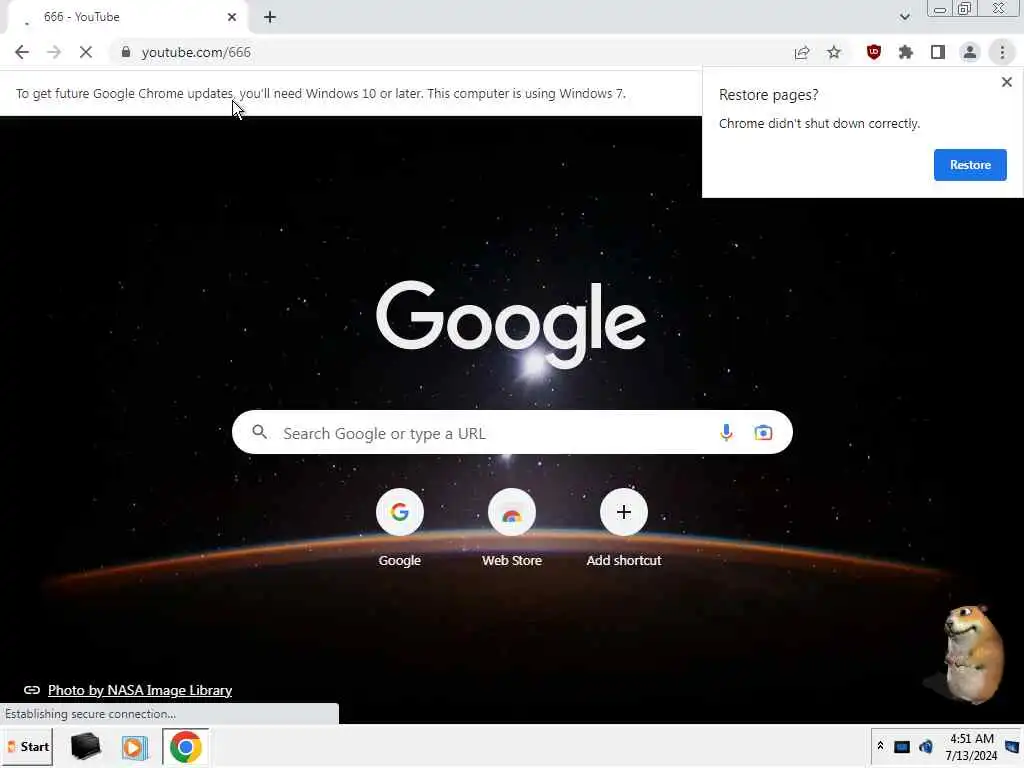Viewport: 1024px width, 768px height.
Task: Close the 666 - YouTube tab
Action: click(x=232, y=17)
